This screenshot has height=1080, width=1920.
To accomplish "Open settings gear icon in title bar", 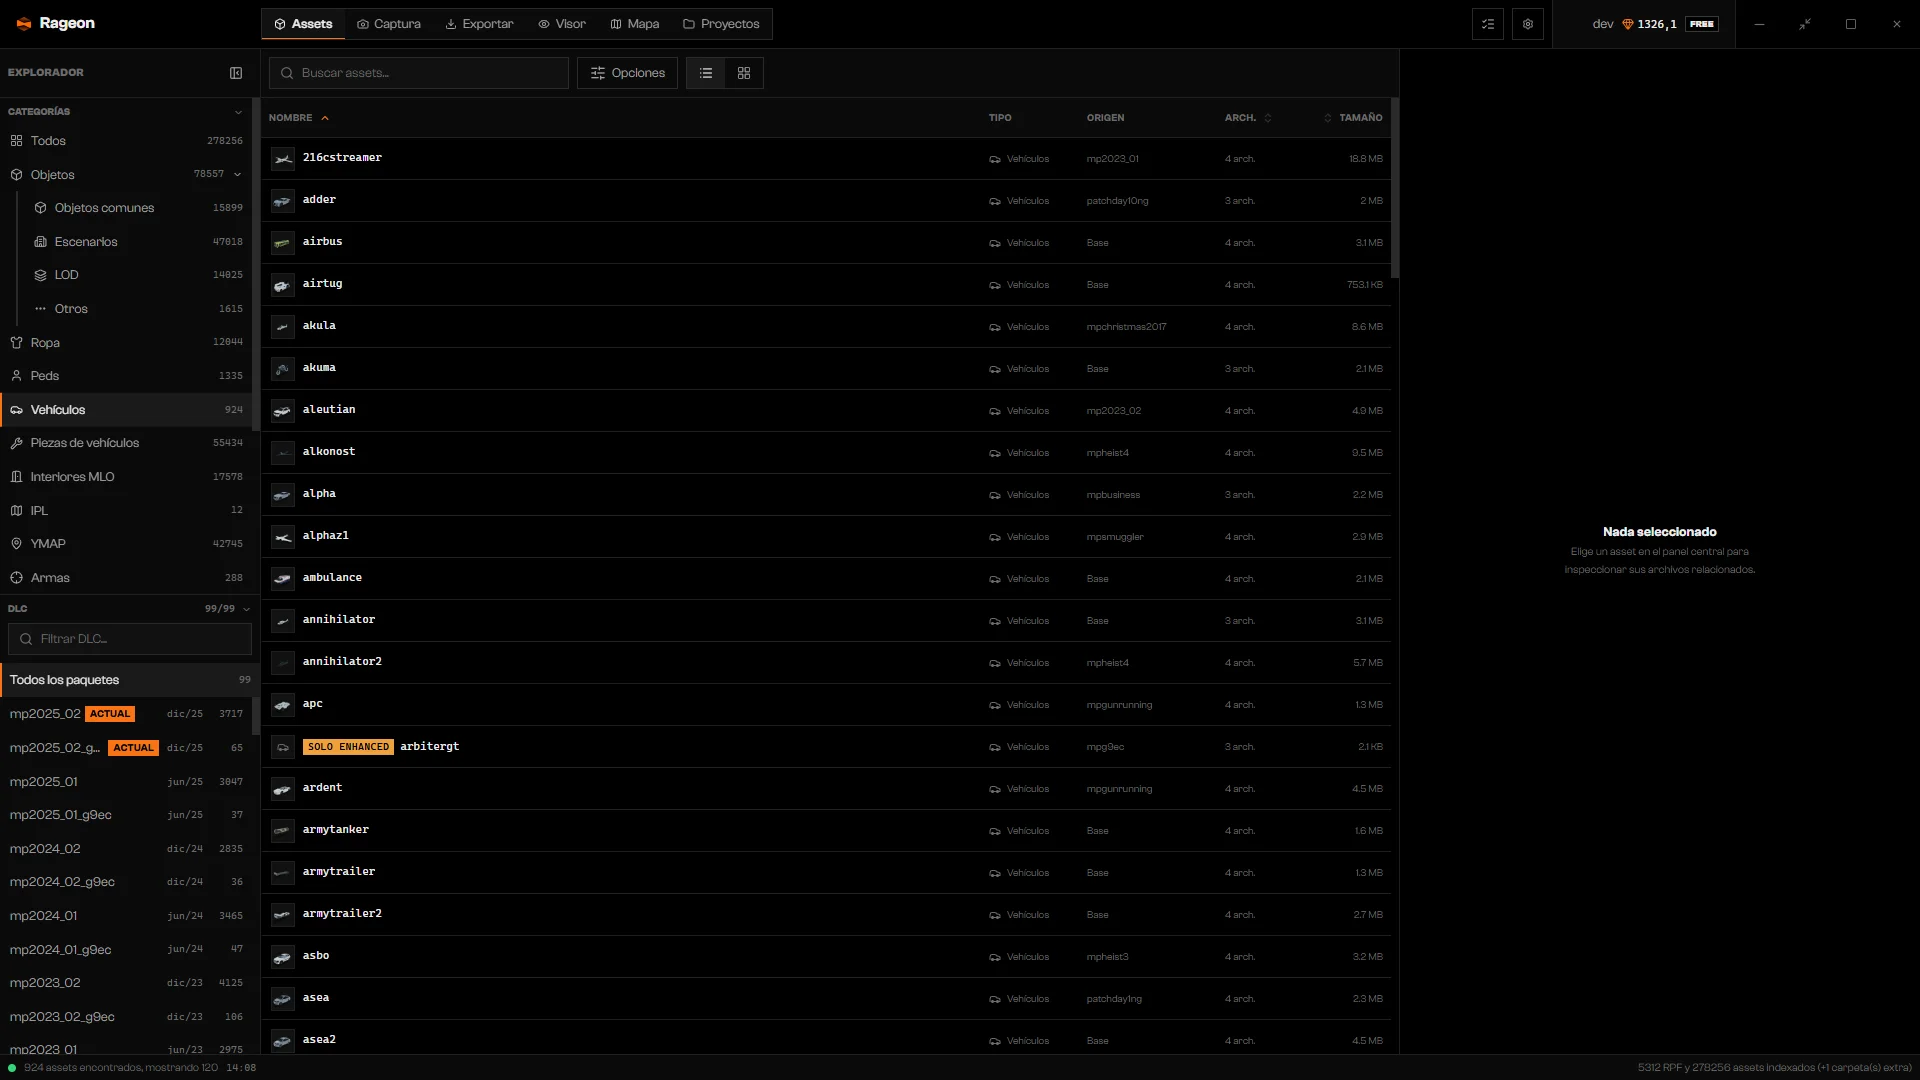I will click(x=1528, y=24).
